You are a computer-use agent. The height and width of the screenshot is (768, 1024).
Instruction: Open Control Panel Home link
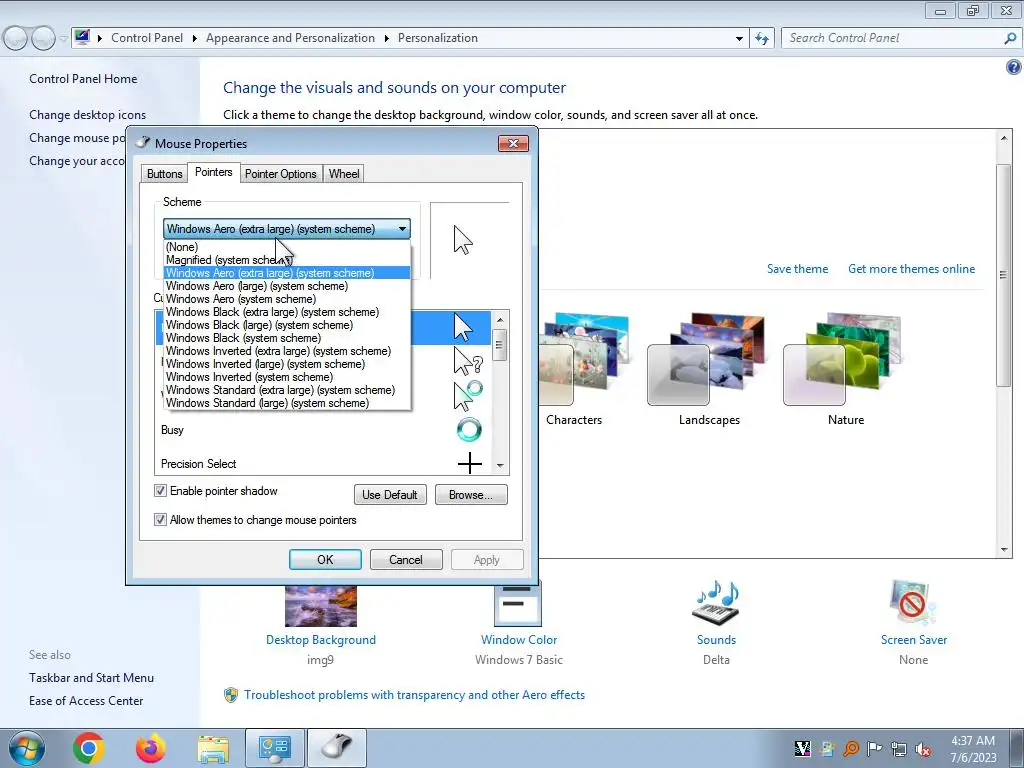83,79
